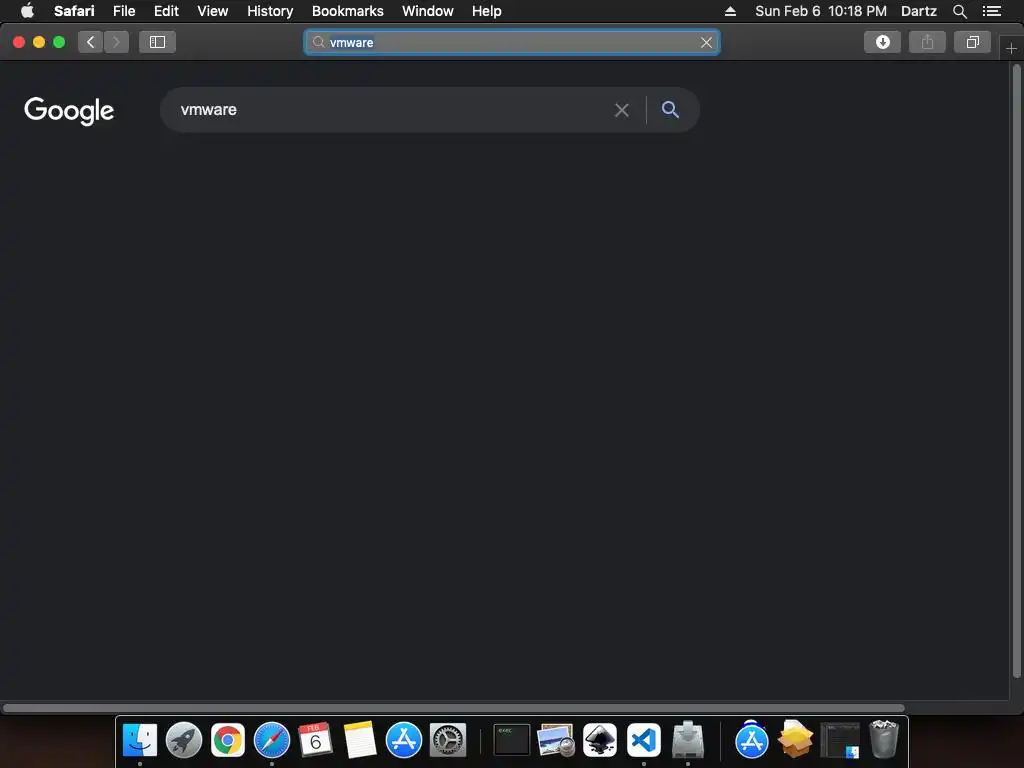Viewport: 1024px width, 768px height.
Task: Launch Visual Studio Code from the Dock
Action: pyautogui.click(x=644, y=740)
